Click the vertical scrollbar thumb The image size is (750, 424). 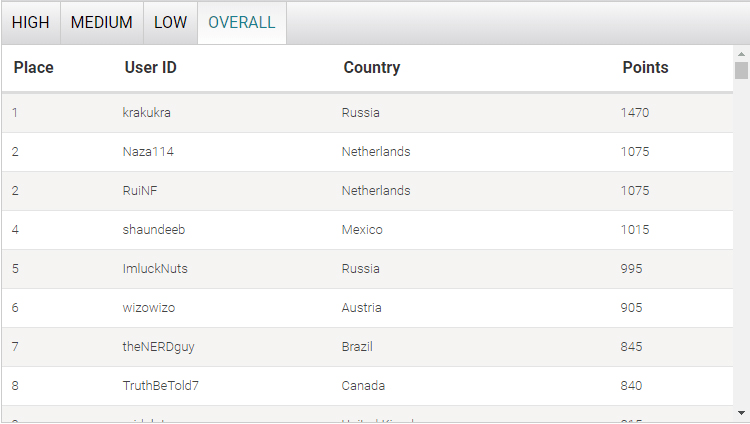click(x=741, y=70)
